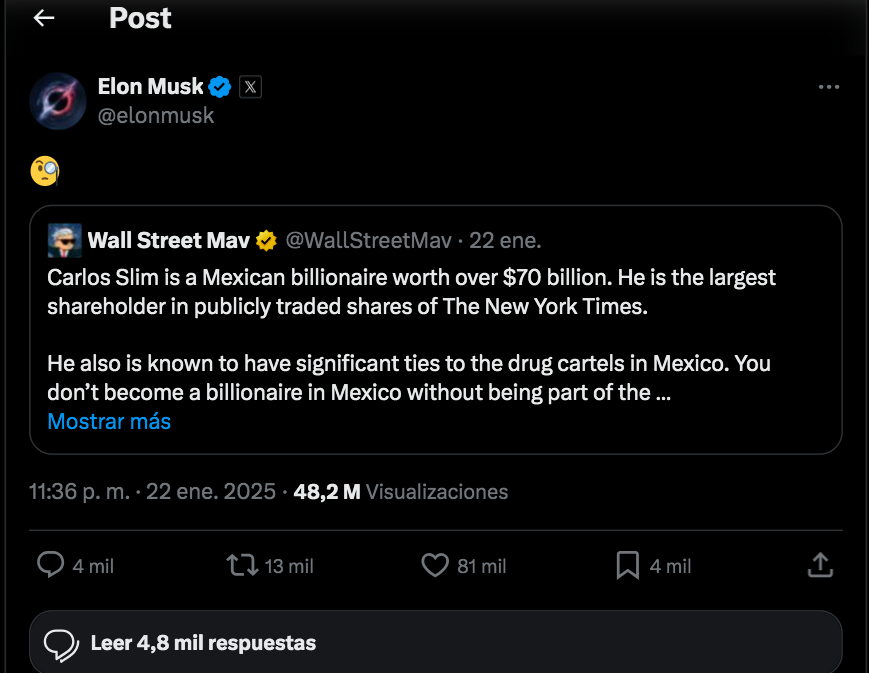Click the share upload icon
This screenshot has height=673, width=869.
click(x=820, y=565)
